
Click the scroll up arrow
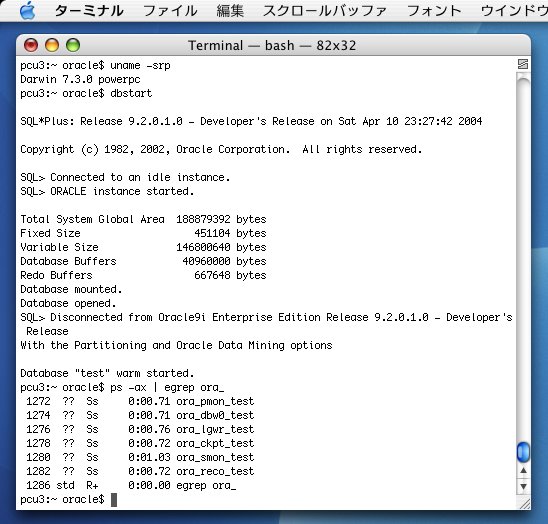click(x=523, y=471)
